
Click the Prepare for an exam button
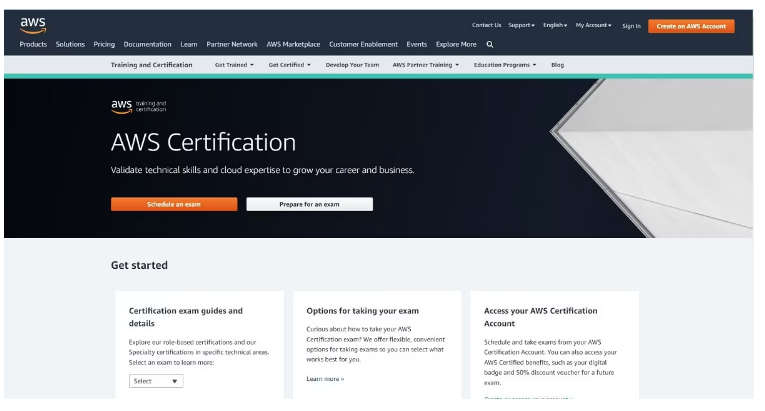click(309, 204)
